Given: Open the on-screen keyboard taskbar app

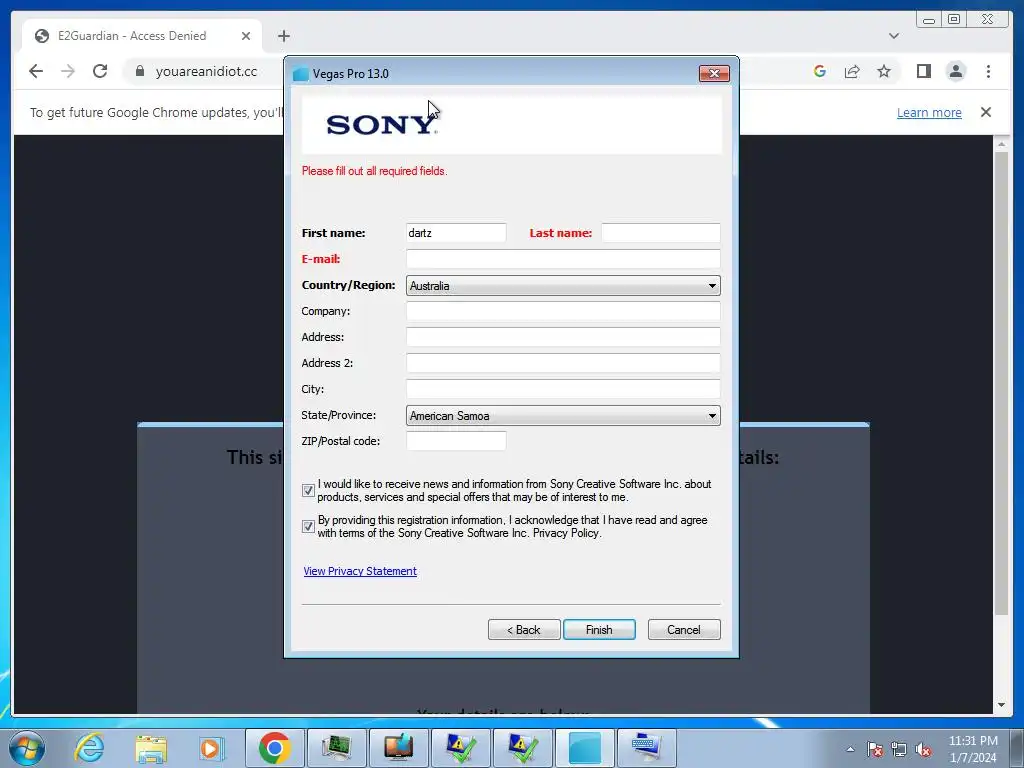Looking at the screenshot, I should (647, 748).
